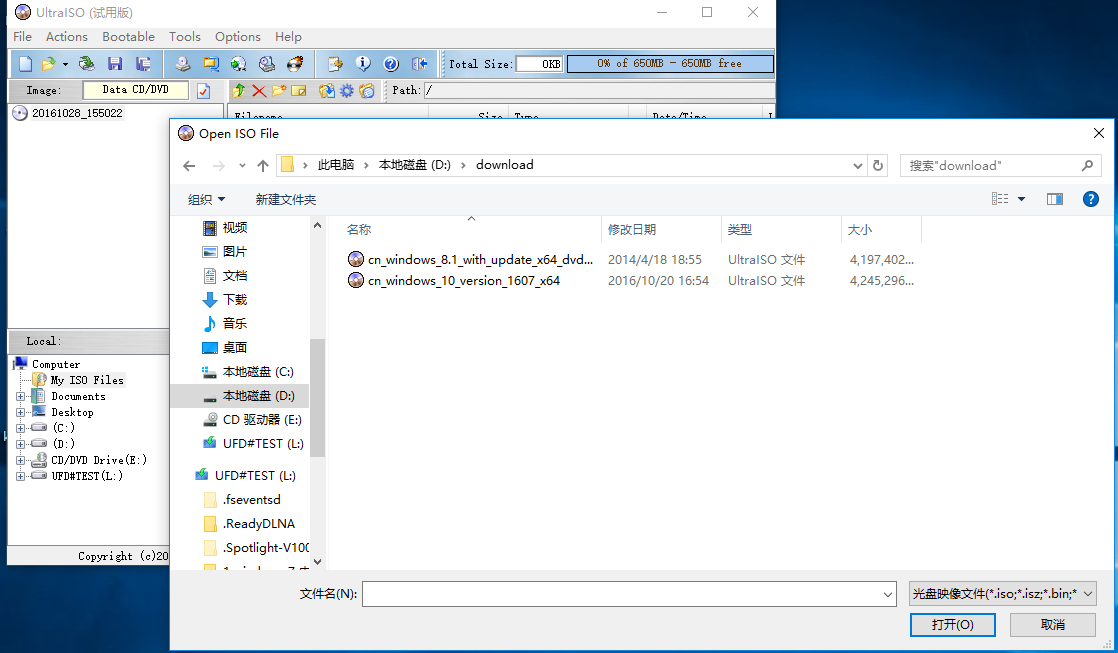Open the Actions menu
This screenshot has width=1118, height=653.
pyautogui.click(x=66, y=36)
